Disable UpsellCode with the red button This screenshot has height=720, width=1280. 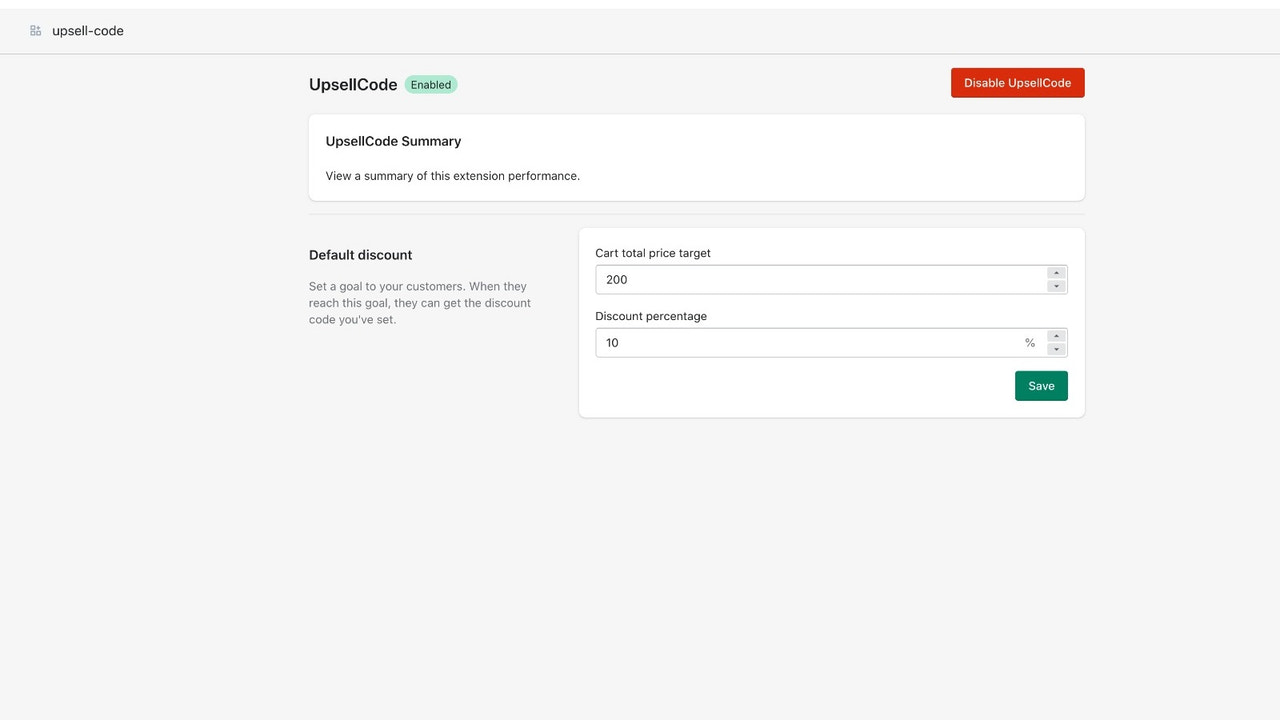click(1017, 82)
